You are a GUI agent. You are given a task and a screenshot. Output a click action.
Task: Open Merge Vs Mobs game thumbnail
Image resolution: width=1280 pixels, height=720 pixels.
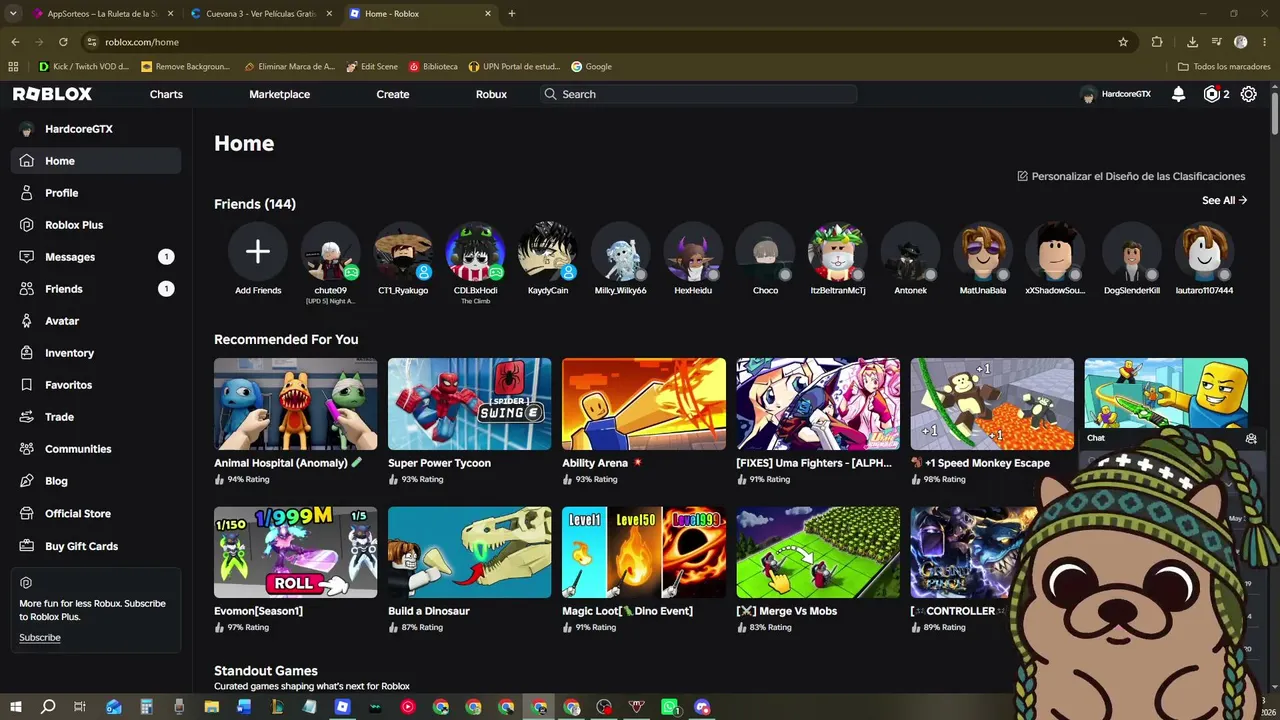point(818,552)
